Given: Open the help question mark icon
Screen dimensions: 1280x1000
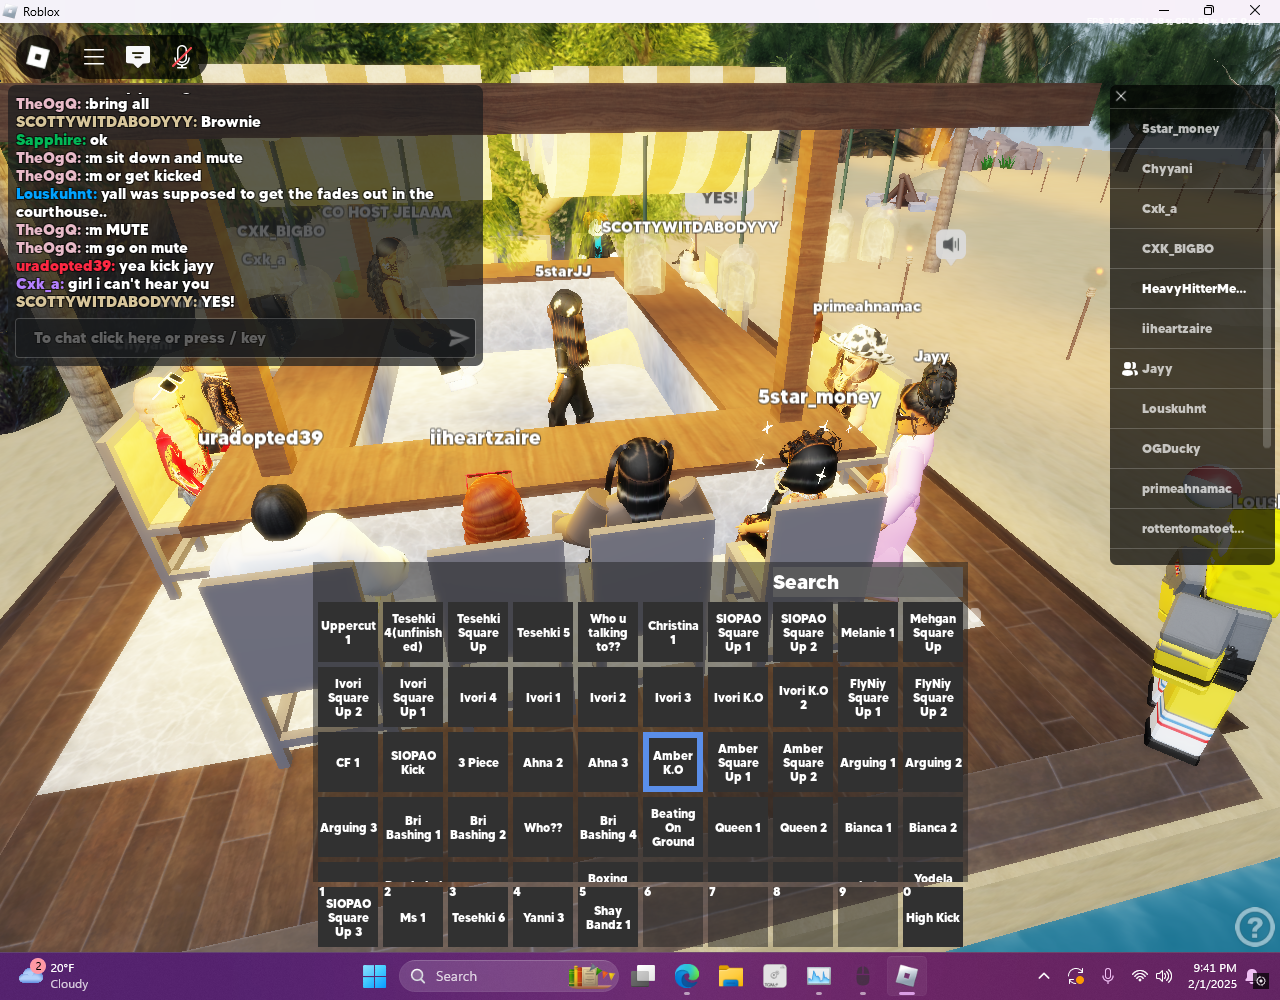Looking at the screenshot, I should click(x=1254, y=927).
